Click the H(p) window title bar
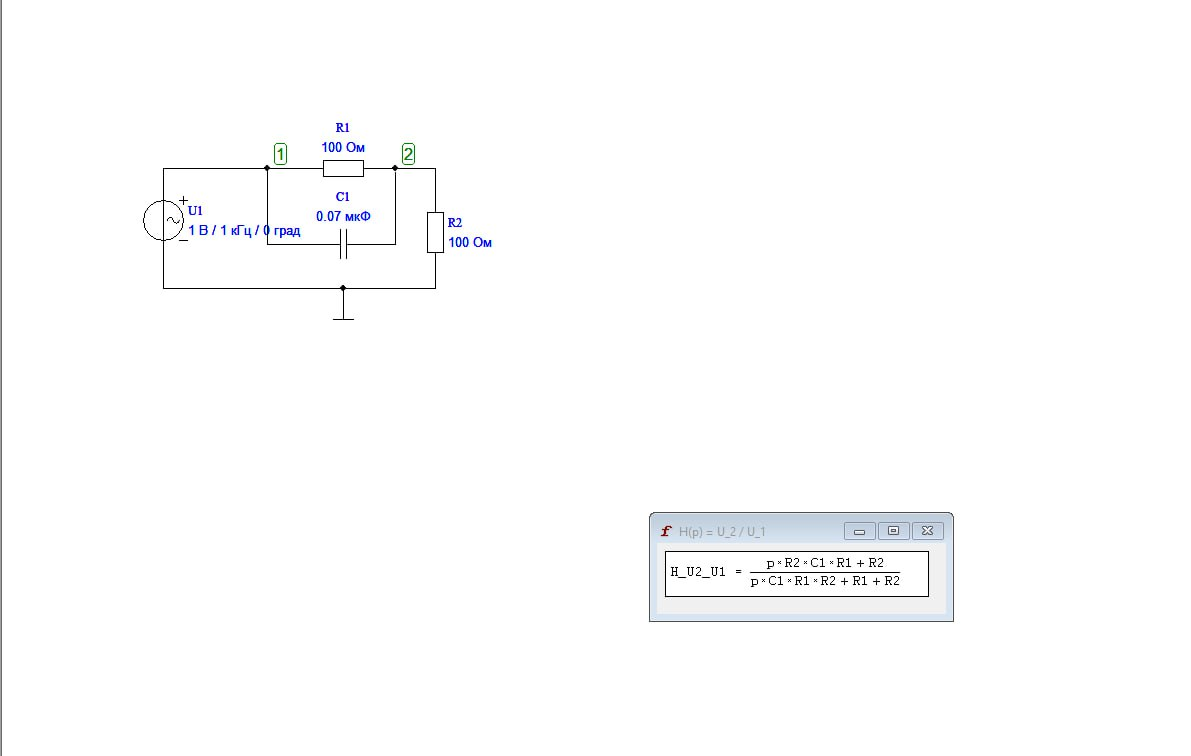Viewport: 1191px width, 756px height. coord(801,531)
